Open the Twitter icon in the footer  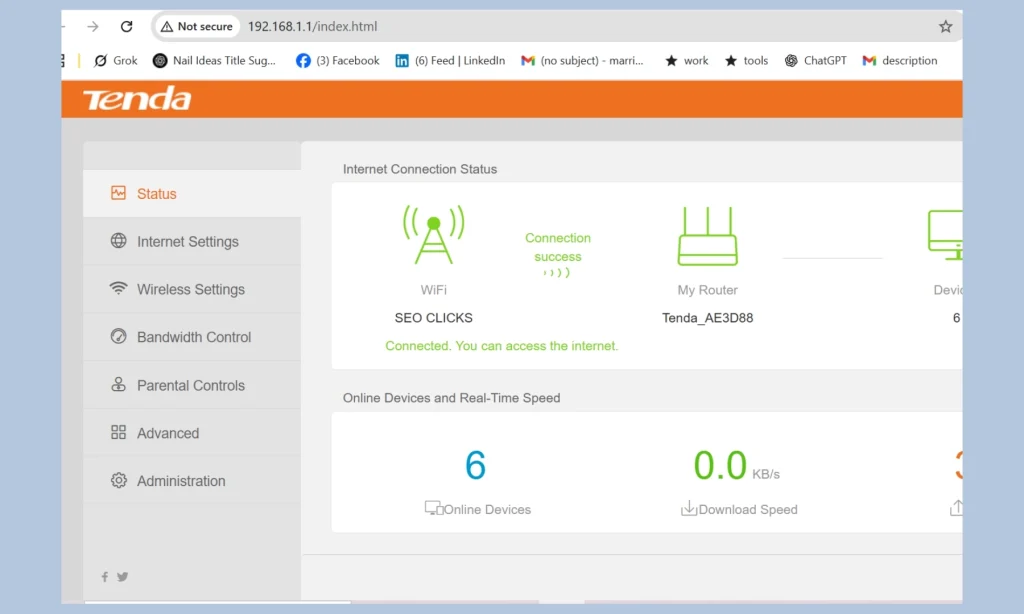[122, 577]
